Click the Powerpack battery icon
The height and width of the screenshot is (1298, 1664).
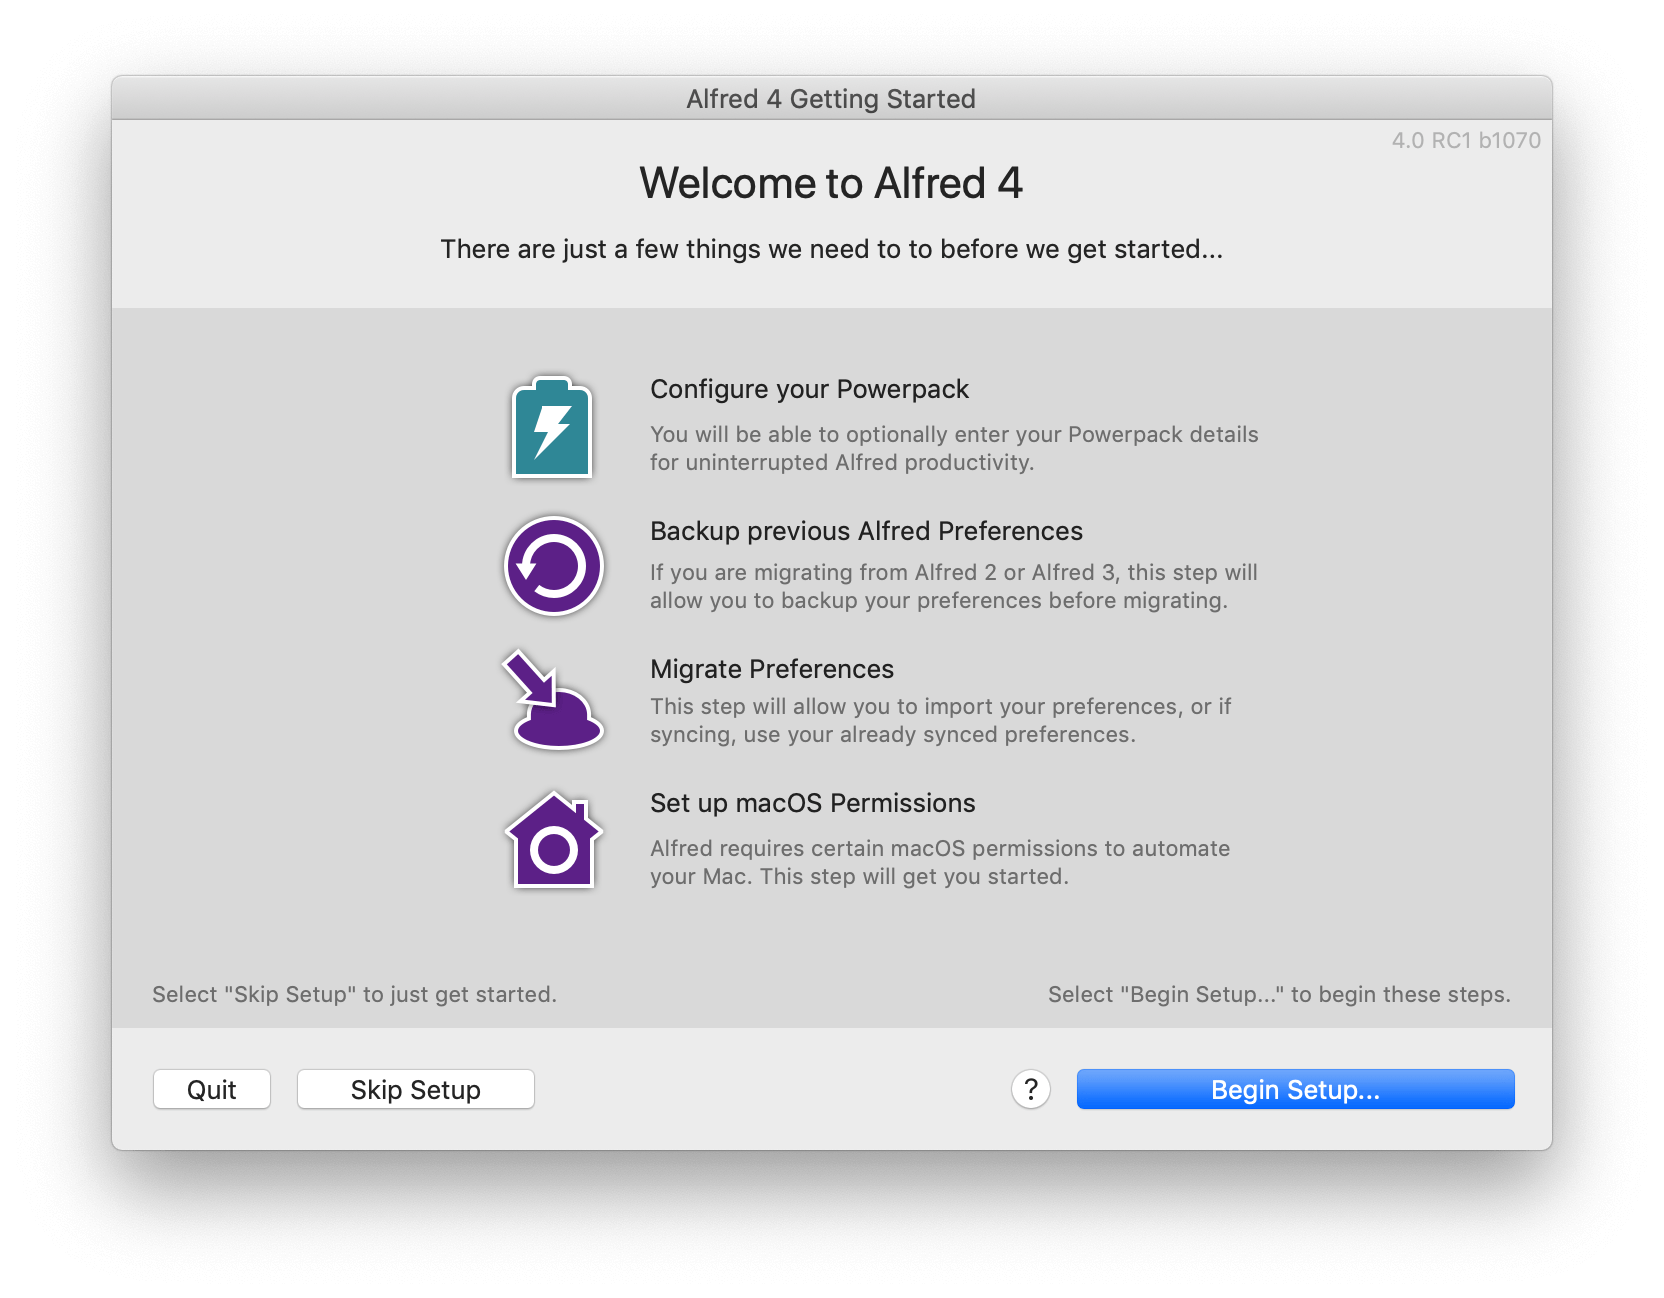552,428
